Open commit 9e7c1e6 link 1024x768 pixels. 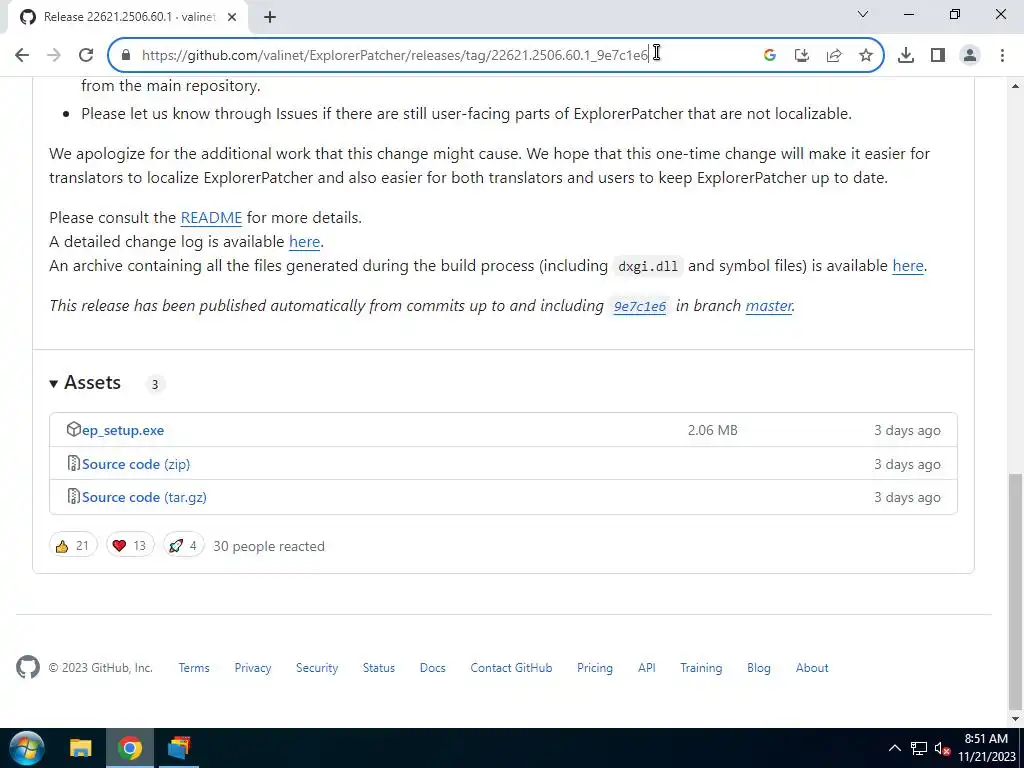tap(640, 306)
